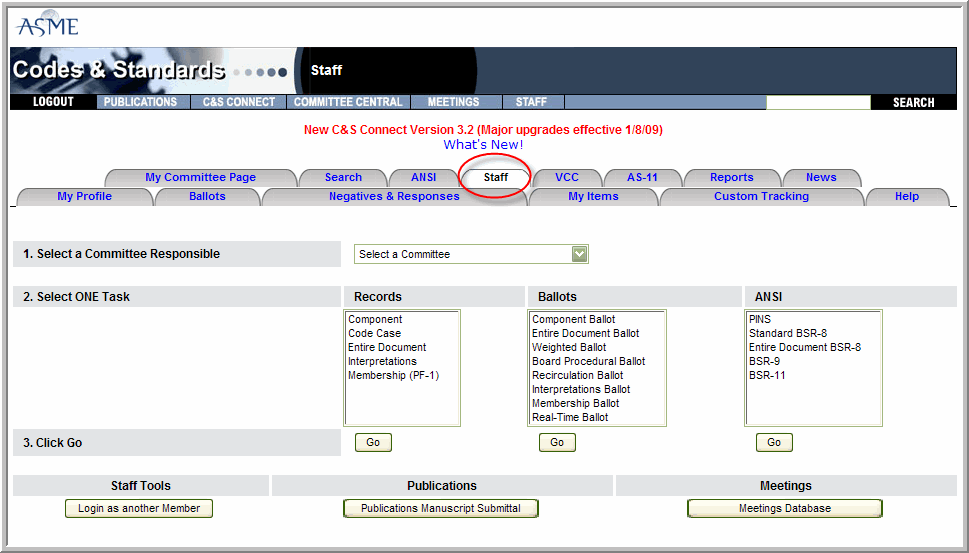969x553 pixels.
Task: Select Component in the Records list
Action: tap(375, 319)
